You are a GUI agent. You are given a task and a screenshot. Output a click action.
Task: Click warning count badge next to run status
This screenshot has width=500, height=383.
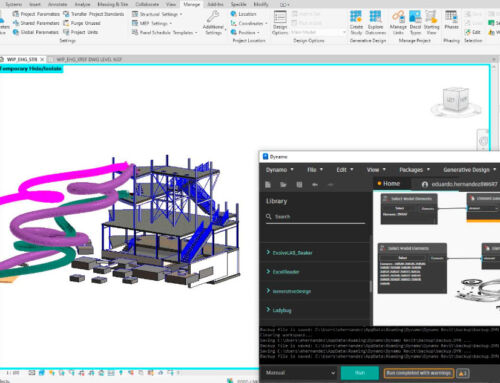[463, 373]
